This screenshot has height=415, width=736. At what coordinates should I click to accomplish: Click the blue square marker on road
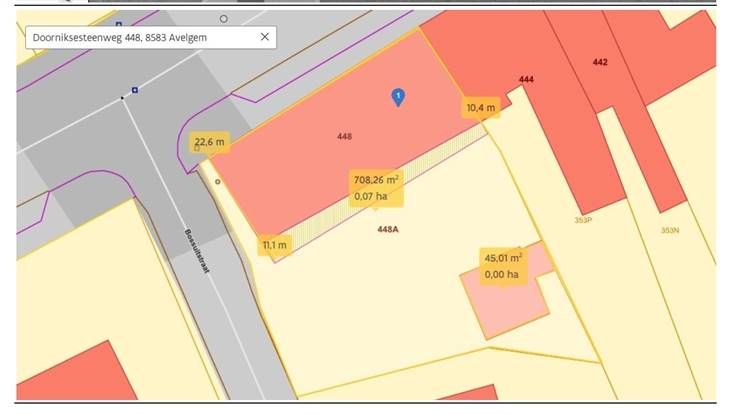(x=135, y=90)
